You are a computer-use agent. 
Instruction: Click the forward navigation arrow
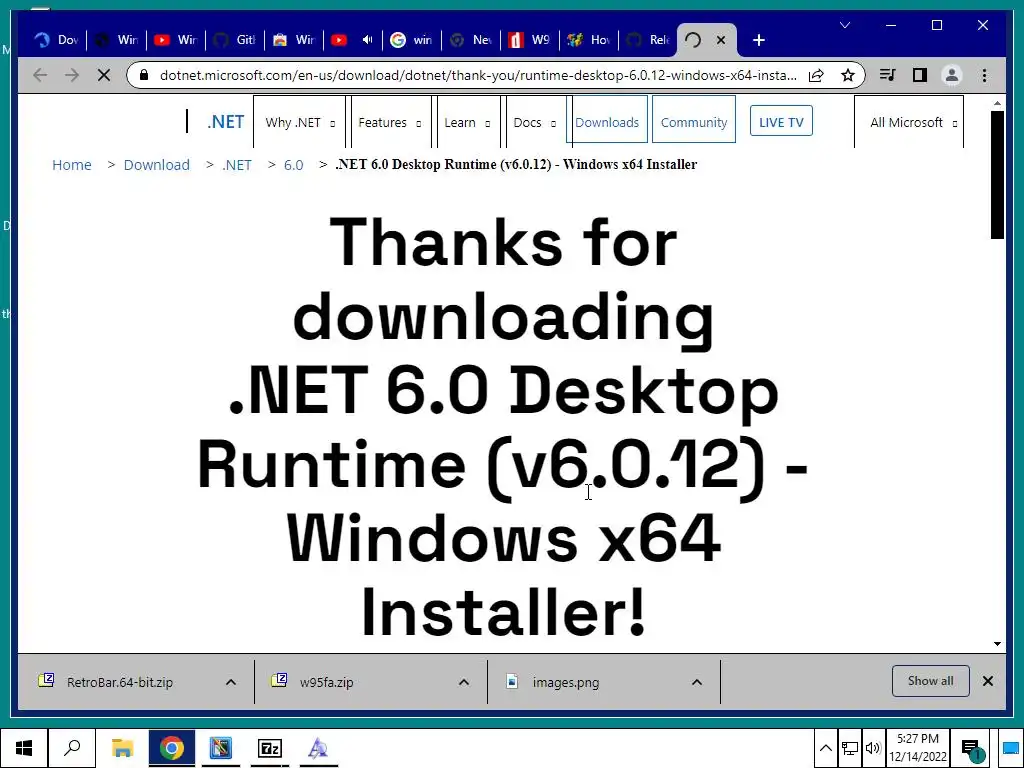click(72, 75)
